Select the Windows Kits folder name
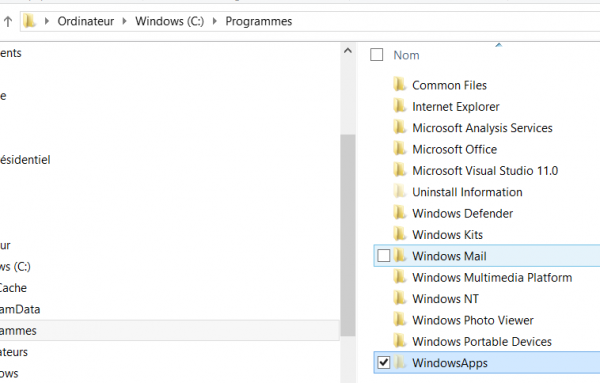This screenshot has height=383, width=600. [447, 235]
